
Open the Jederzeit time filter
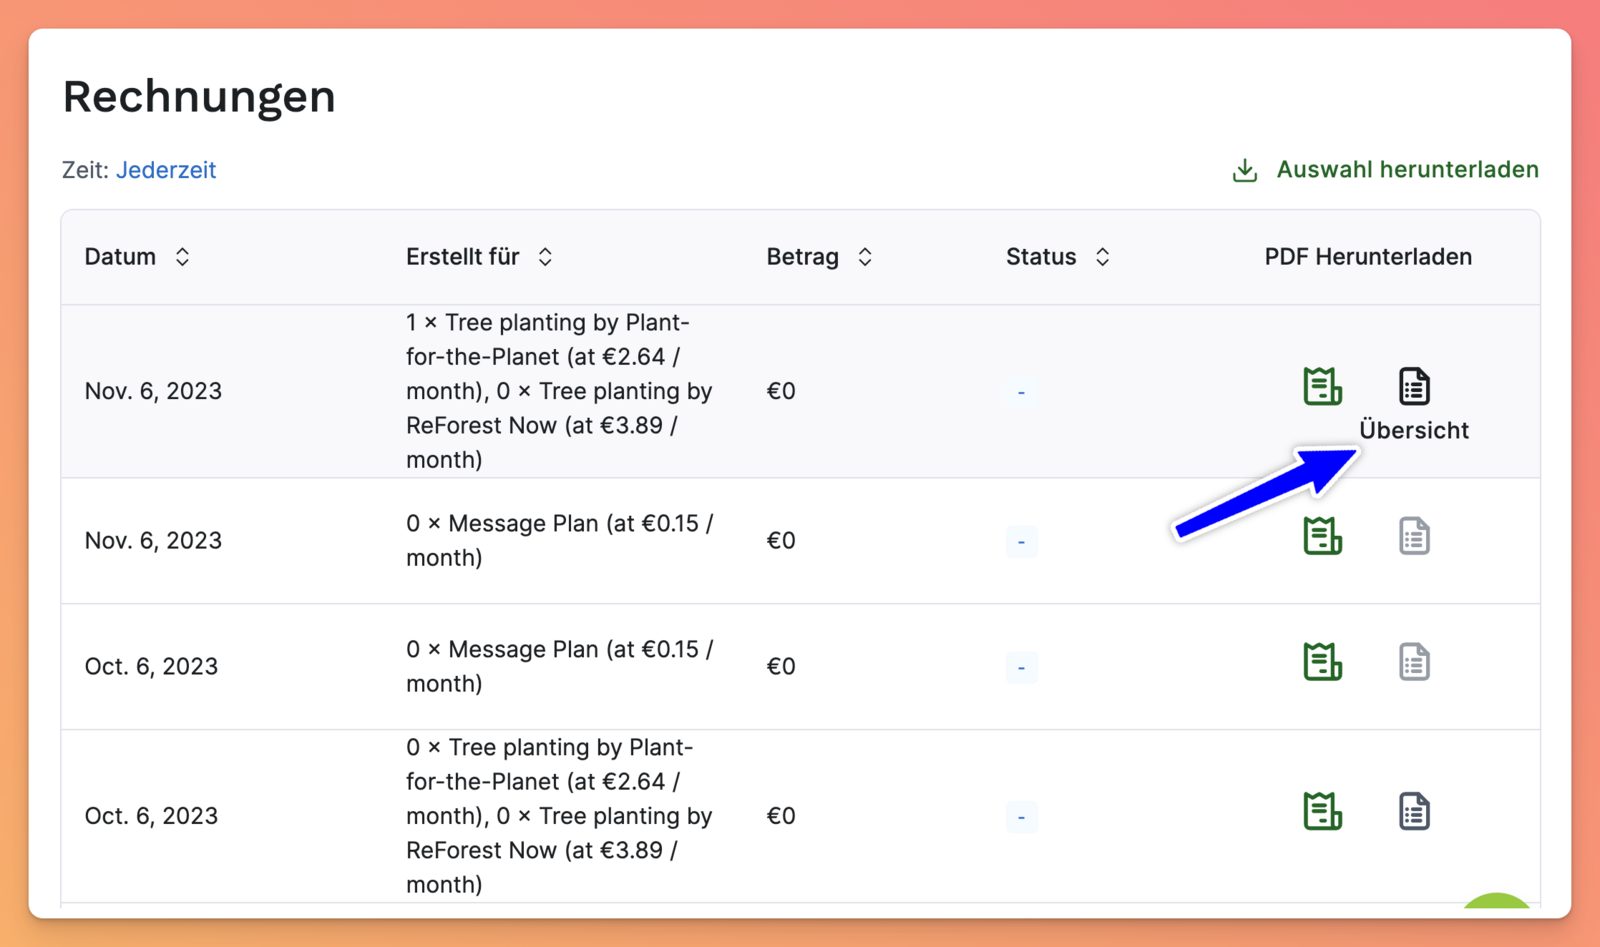[166, 170]
